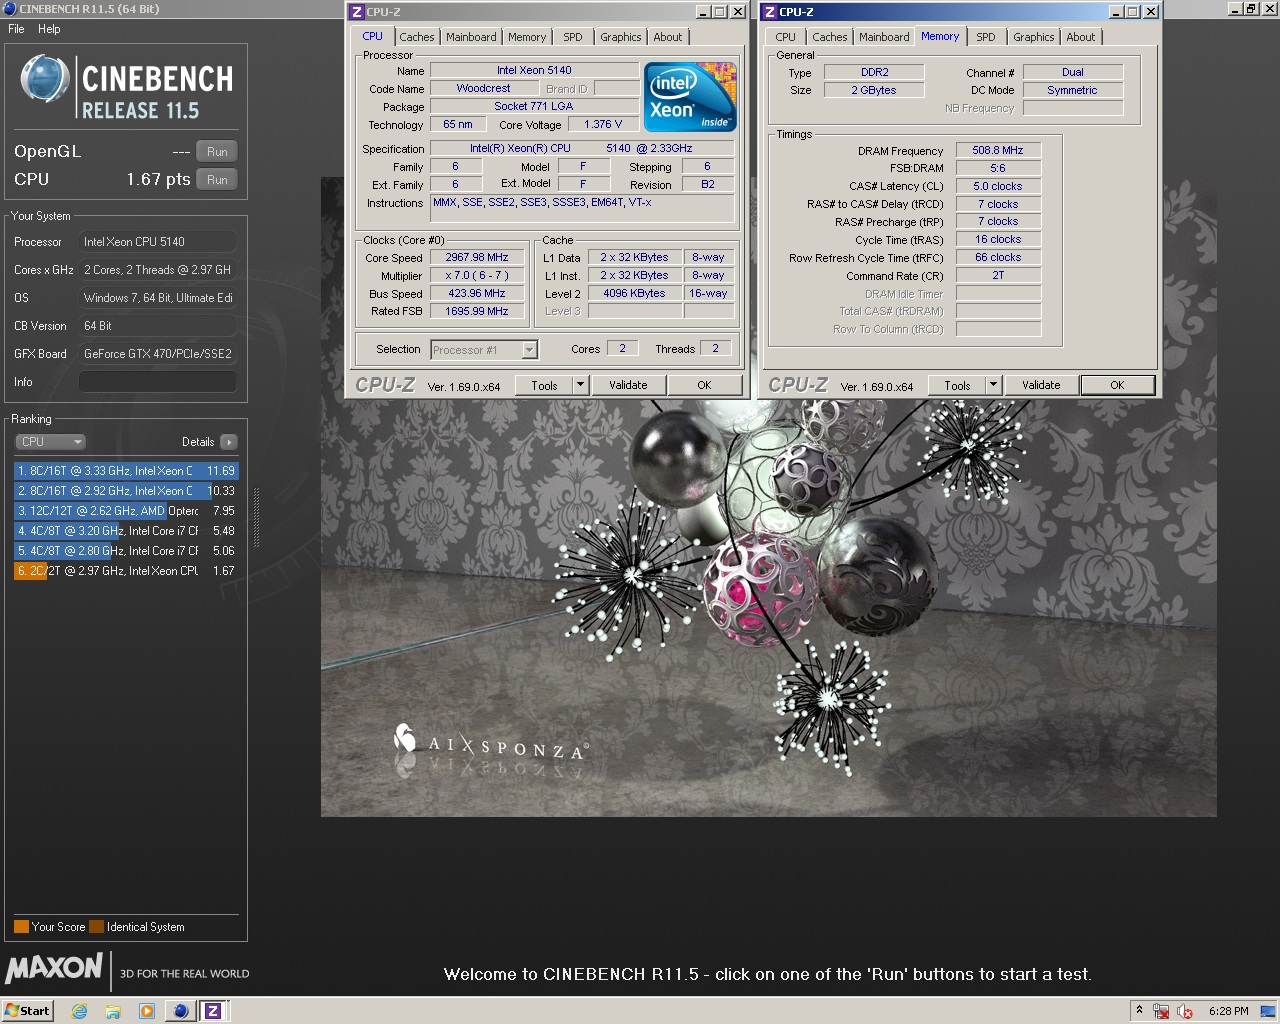Click the Intel Xeon 5140 name field
The width and height of the screenshot is (1280, 1024).
[534, 71]
